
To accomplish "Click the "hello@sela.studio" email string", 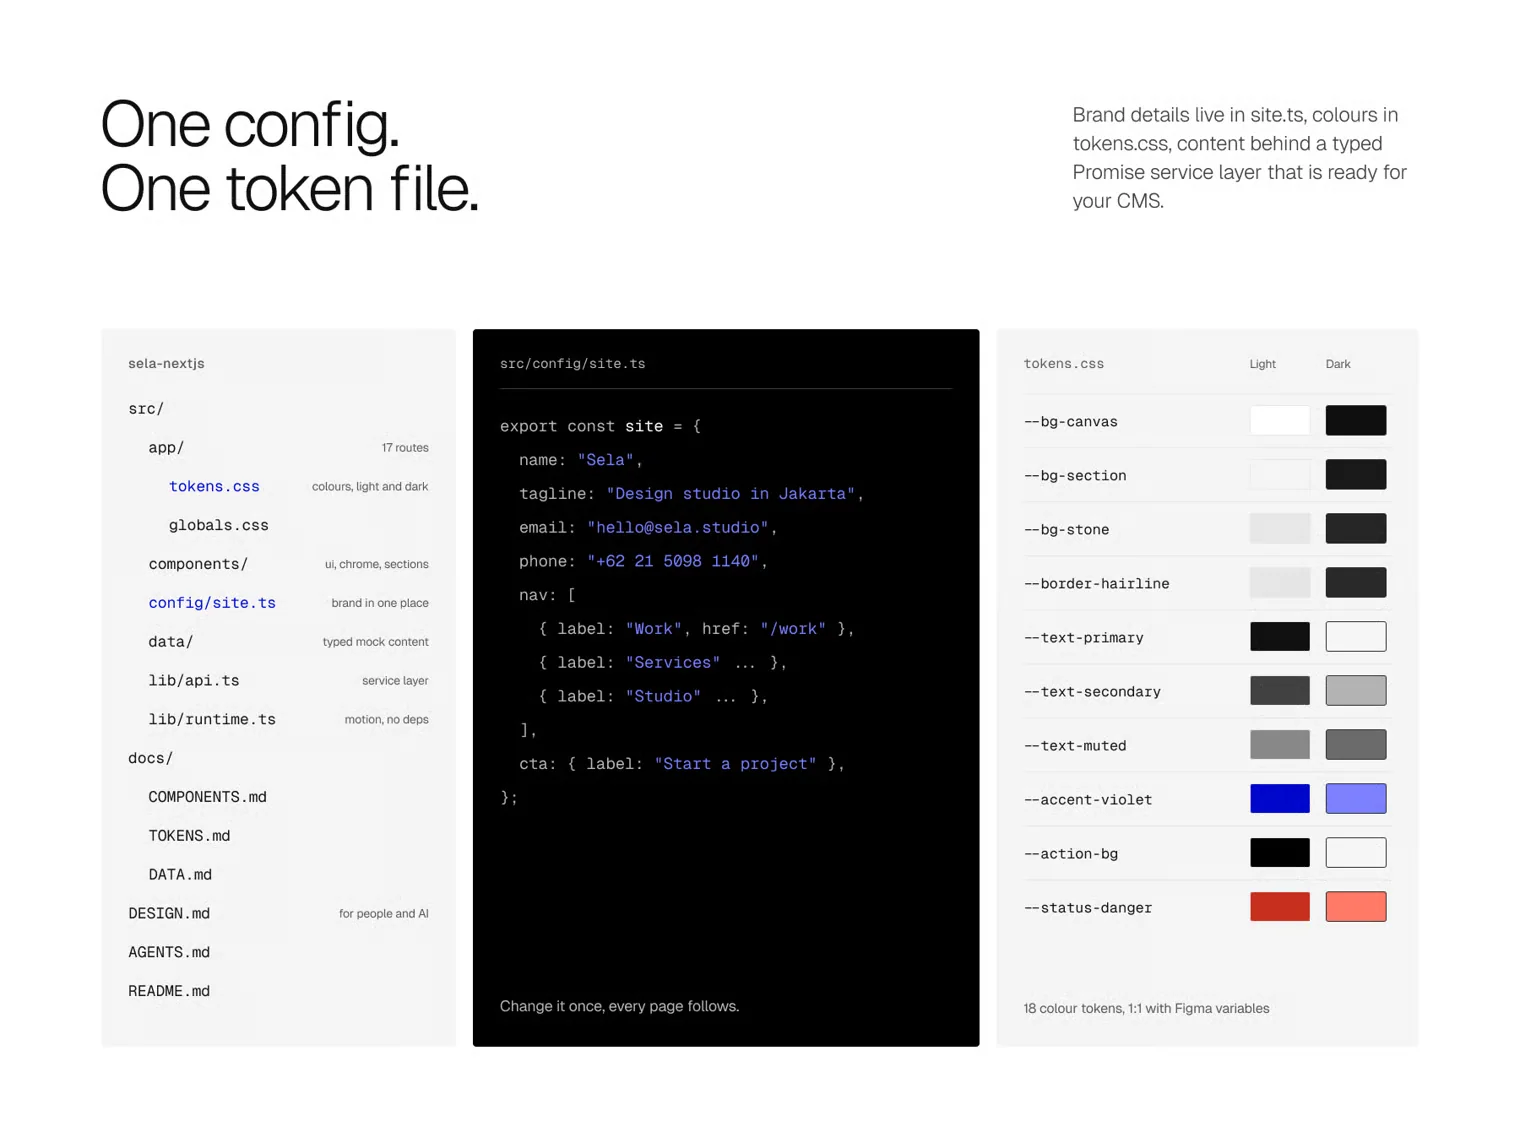I will tap(678, 528).
